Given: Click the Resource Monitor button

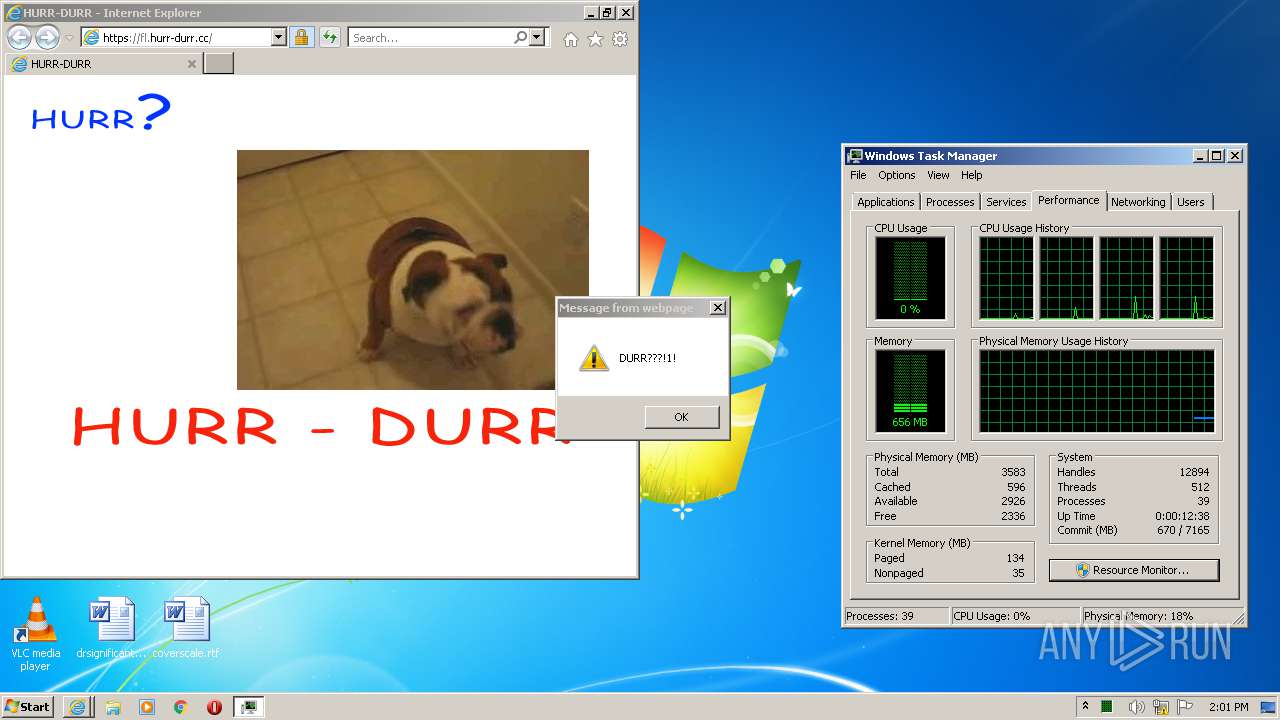Looking at the screenshot, I should click(1134, 570).
